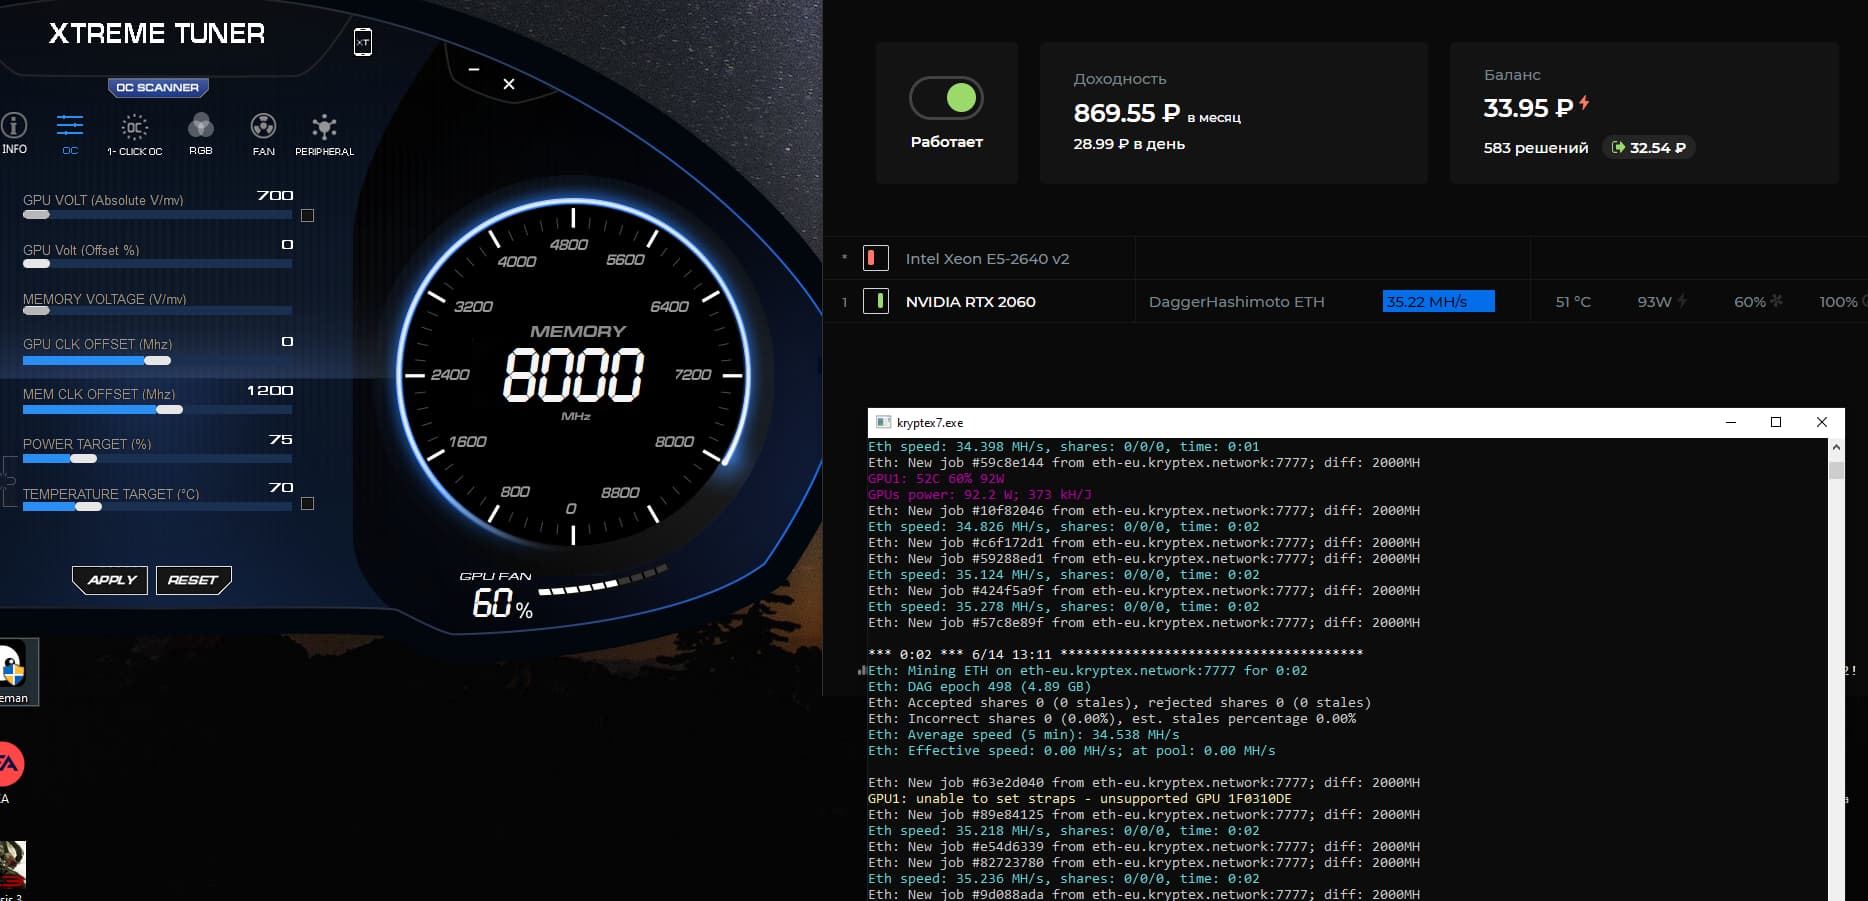Click the Power Target slider handle
Viewport: 1868px width, 901px height.
click(x=83, y=458)
